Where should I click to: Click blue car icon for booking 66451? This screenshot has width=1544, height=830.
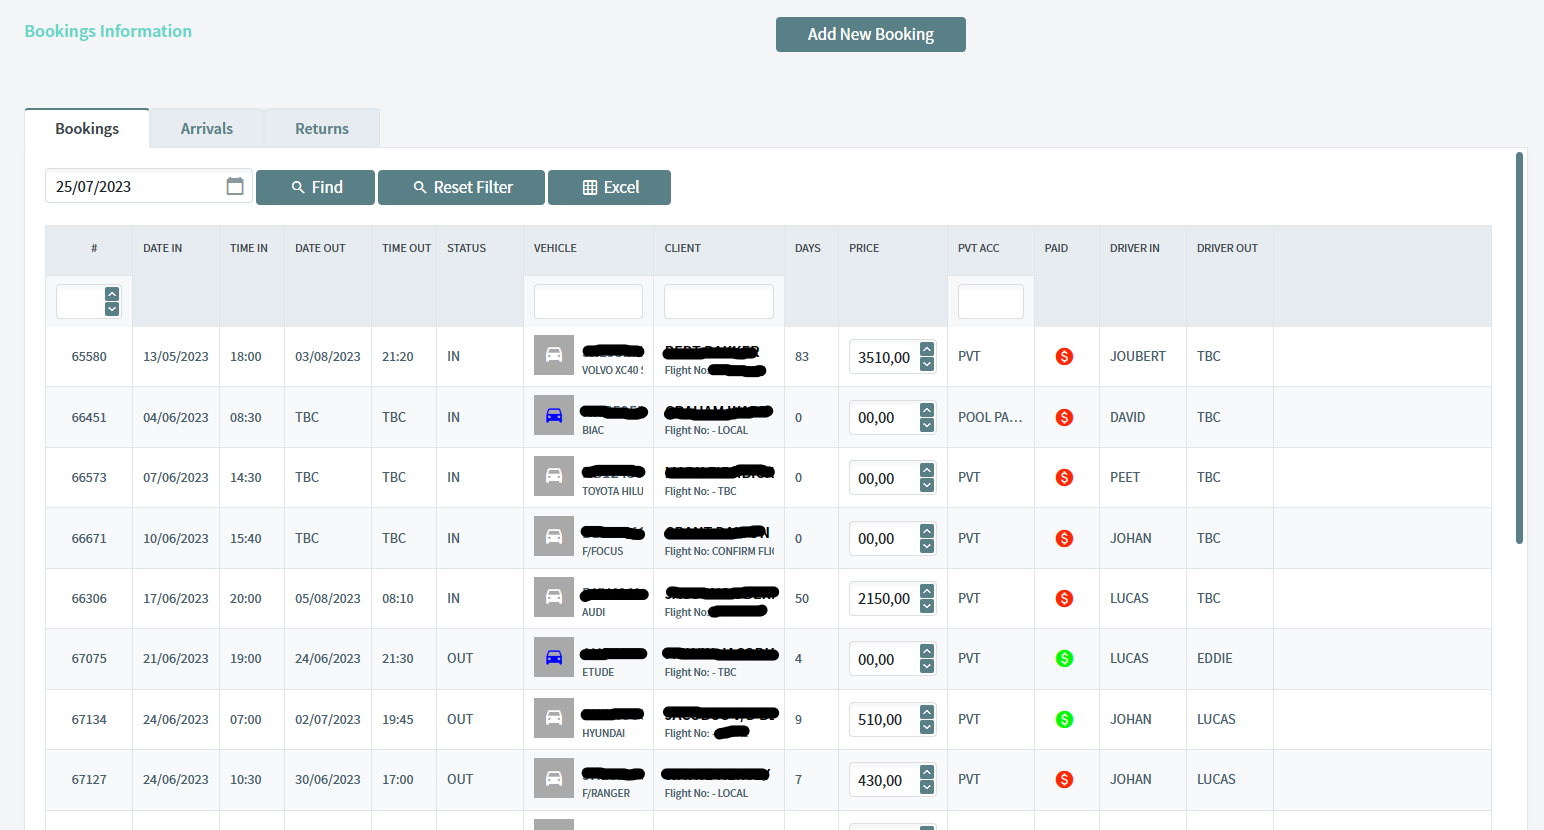click(x=553, y=416)
